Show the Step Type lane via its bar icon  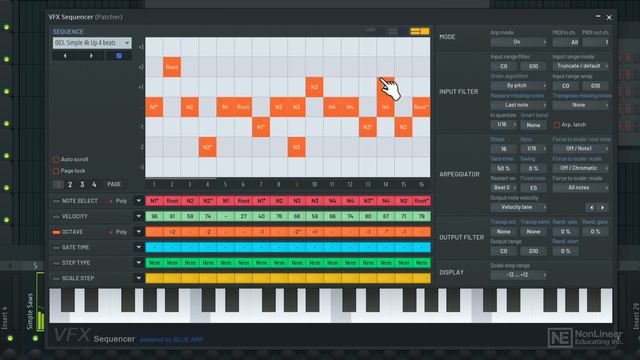coord(56,263)
